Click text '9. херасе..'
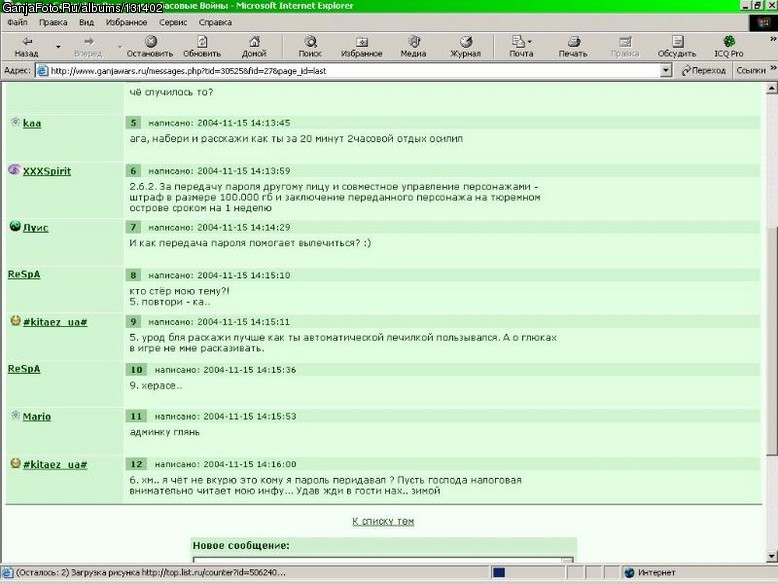Image resolution: width=778 pixels, height=584 pixels. point(156,386)
